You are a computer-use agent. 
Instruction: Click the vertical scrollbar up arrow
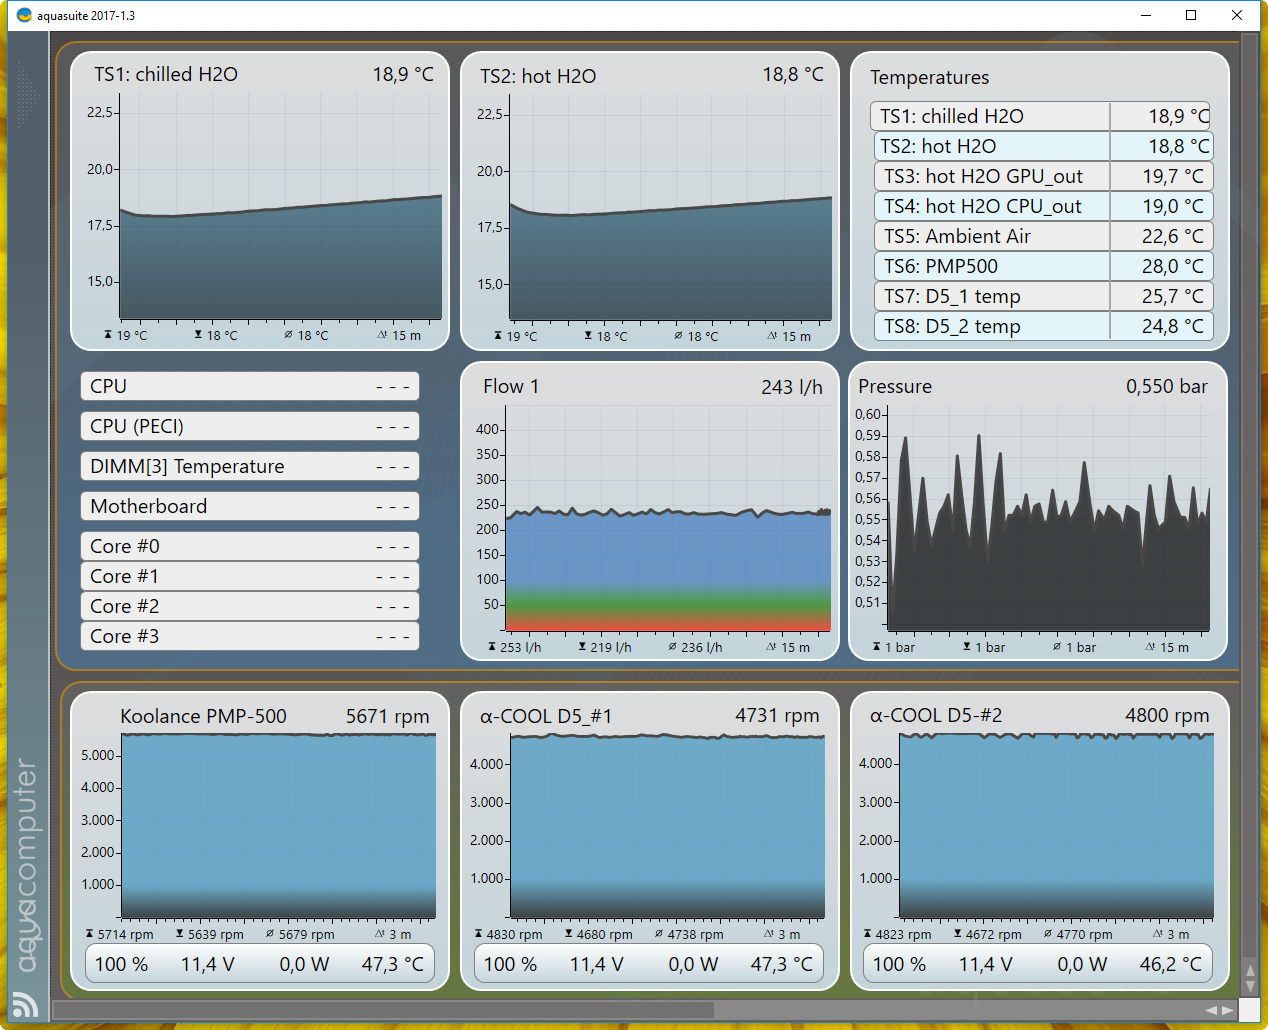[x=1249, y=969]
